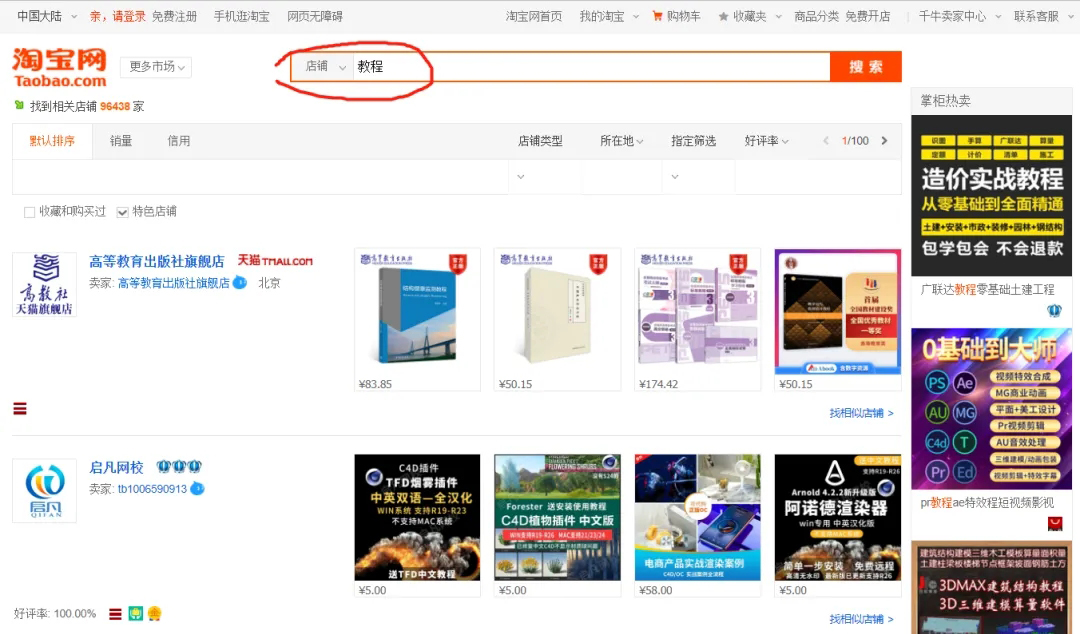Open the 3DMAX建筑结构教程 ad banner
Image resolution: width=1080 pixels, height=634 pixels.
(992, 587)
